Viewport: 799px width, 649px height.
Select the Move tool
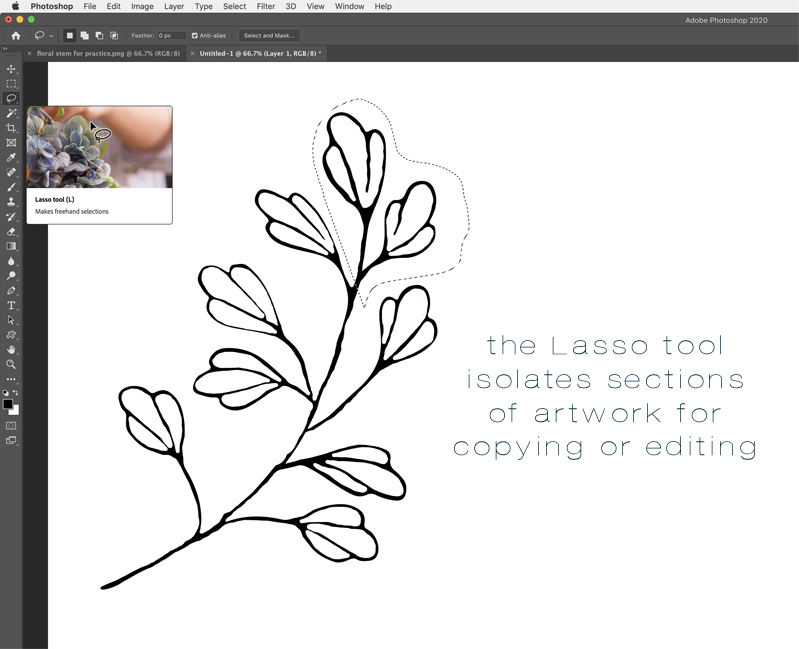point(12,69)
